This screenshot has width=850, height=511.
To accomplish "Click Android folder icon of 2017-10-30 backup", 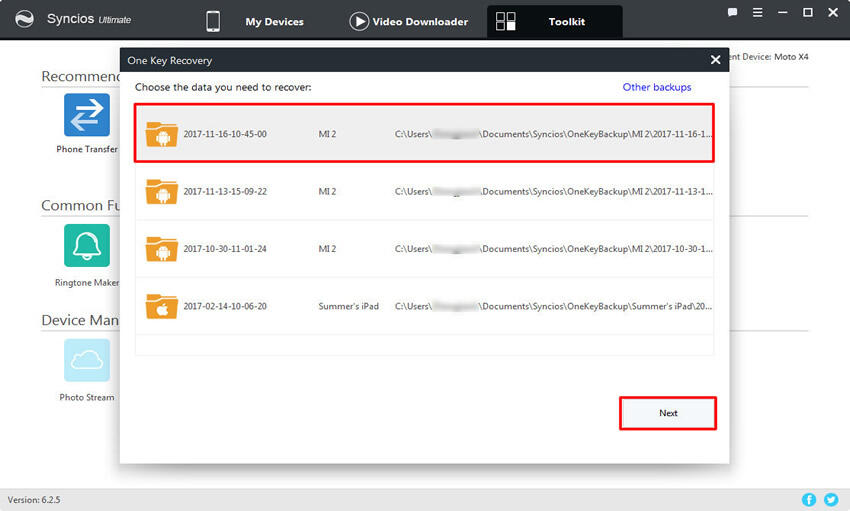I will [x=161, y=248].
